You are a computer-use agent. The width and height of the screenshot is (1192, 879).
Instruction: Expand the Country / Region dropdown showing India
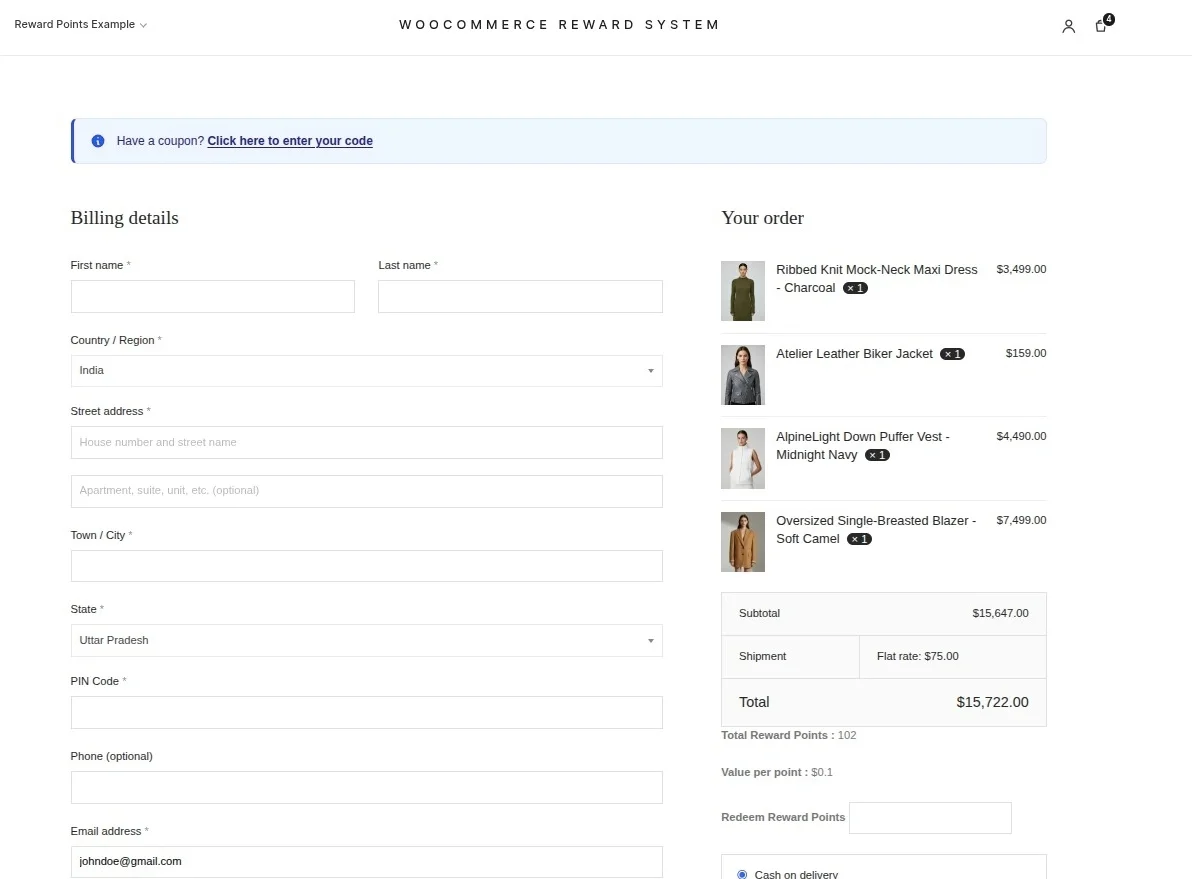[x=366, y=371]
